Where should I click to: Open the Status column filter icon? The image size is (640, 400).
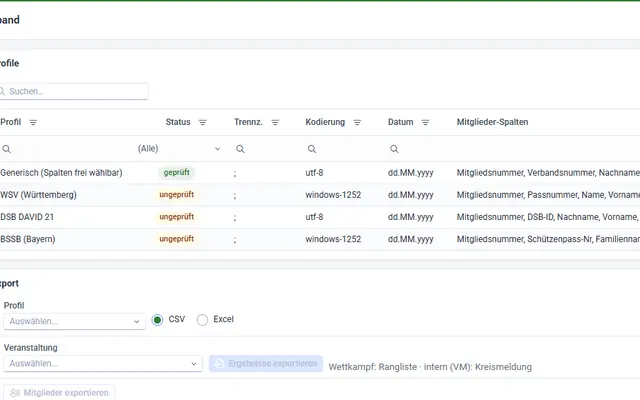tap(202, 122)
